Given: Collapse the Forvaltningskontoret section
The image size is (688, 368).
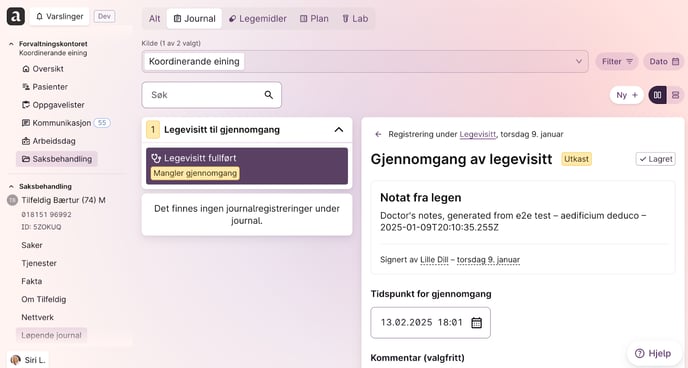Looking at the screenshot, I should [11, 44].
